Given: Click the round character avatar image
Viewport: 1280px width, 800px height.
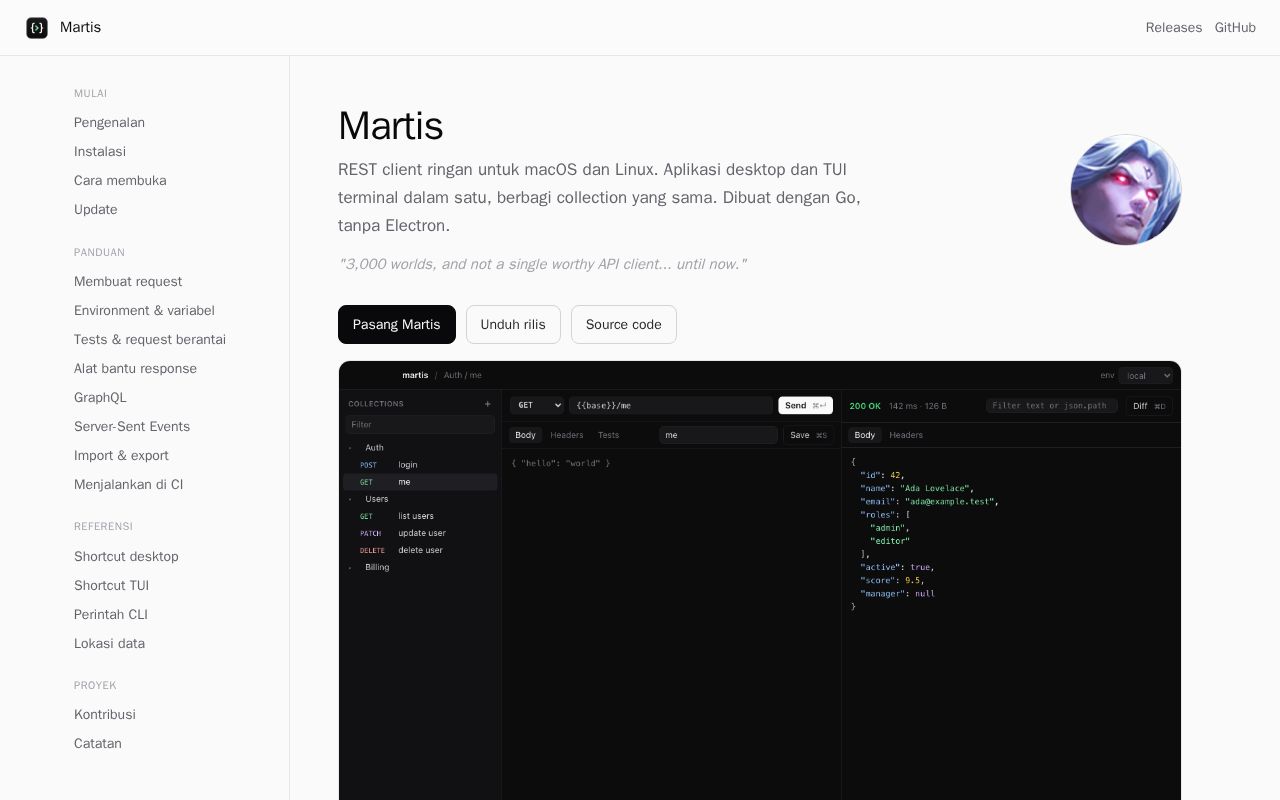Looking at the screenshot, I should click(1126, 190).
